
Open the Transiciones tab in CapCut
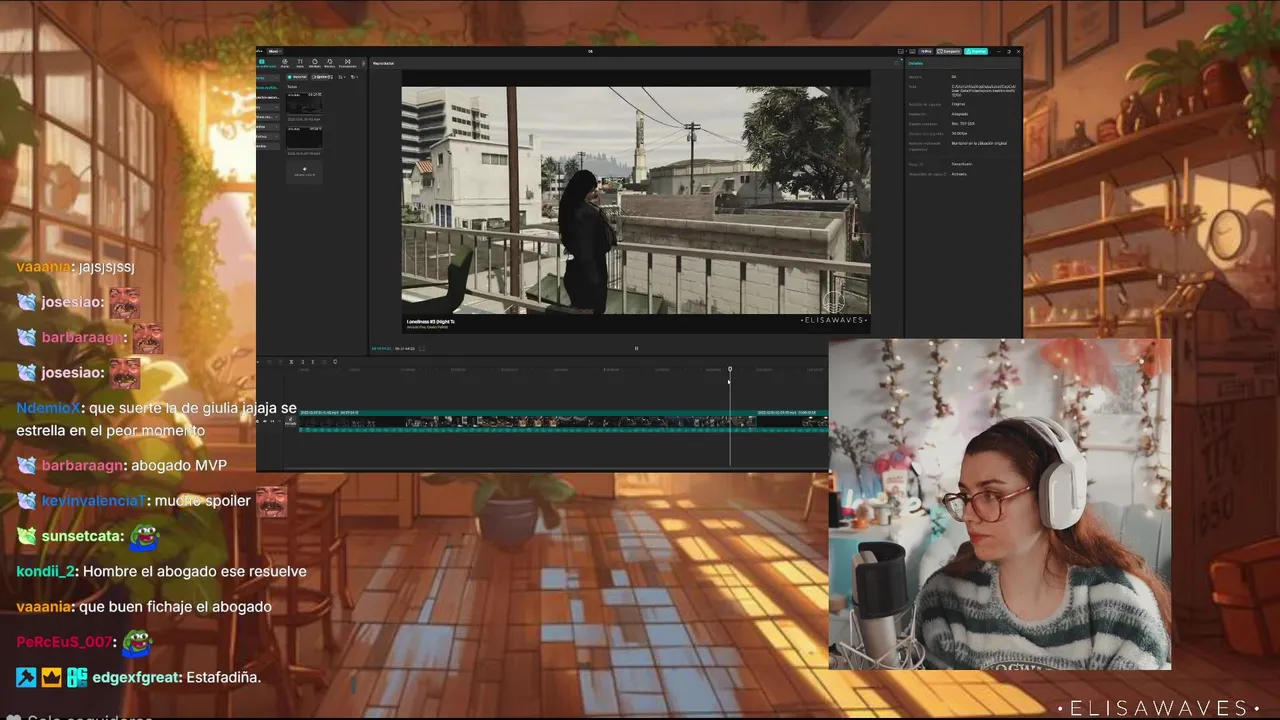[347, 63]
